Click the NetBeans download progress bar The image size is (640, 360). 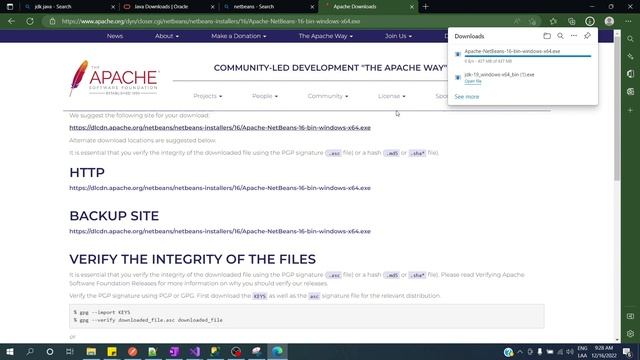pos(528,56)
